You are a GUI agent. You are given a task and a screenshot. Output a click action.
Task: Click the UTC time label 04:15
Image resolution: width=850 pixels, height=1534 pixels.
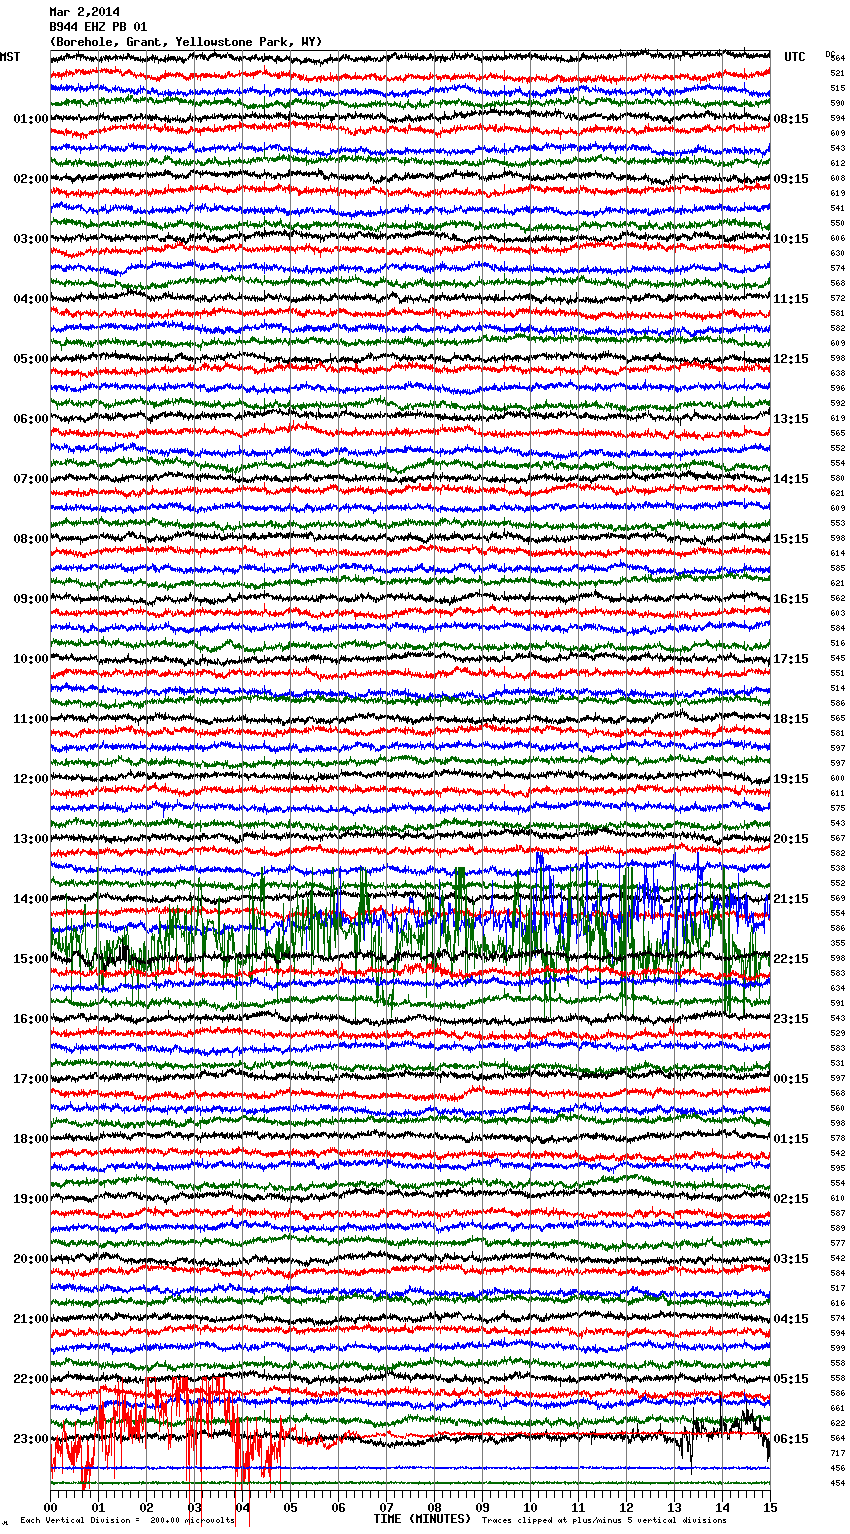[x=791, y=1319]
